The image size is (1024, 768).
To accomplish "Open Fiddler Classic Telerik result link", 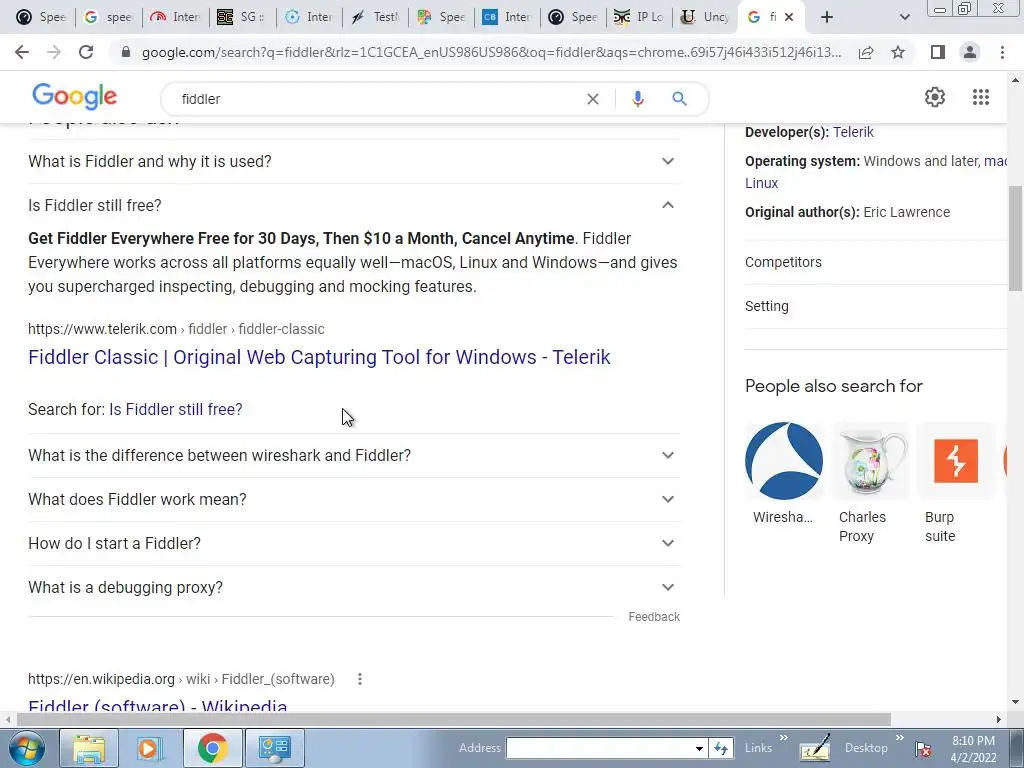I will tap(319, 357).
